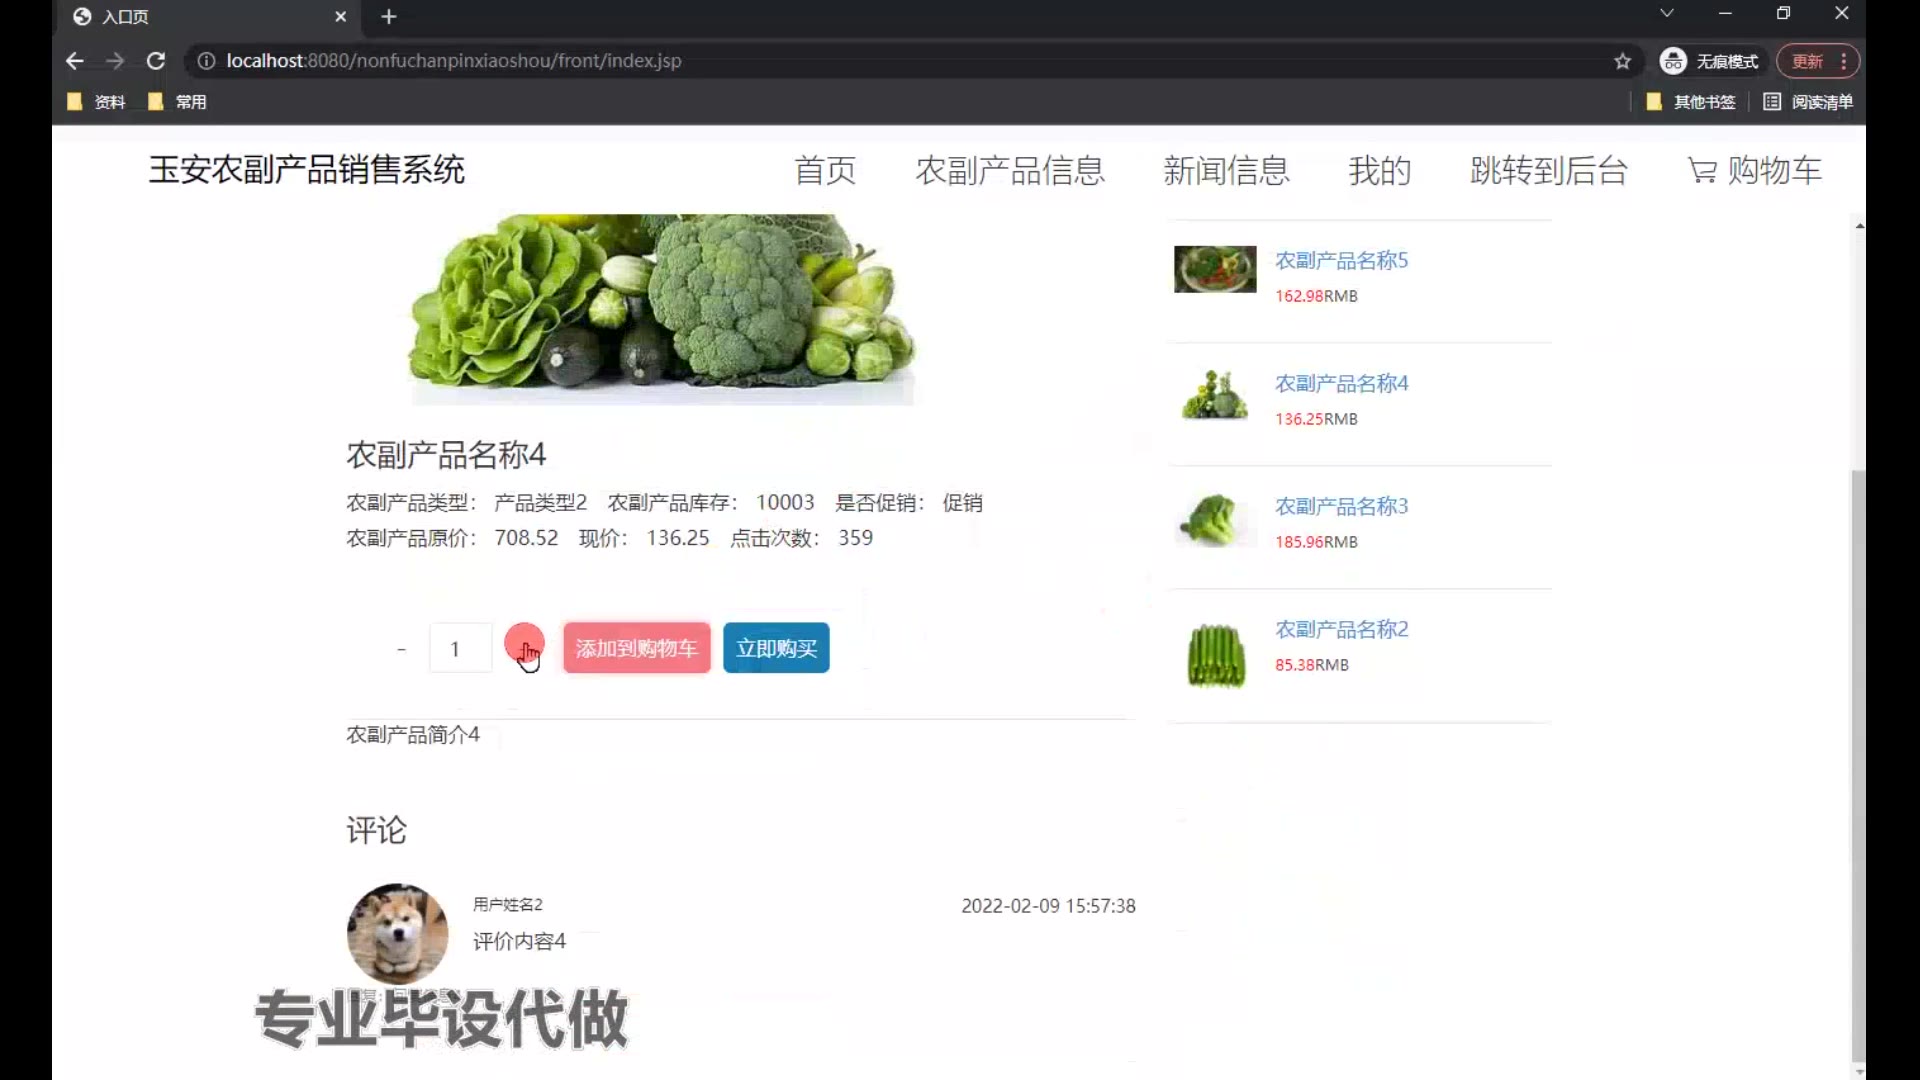Expand the tab search chevron dropdown

pyautogui.click(x=1666, y=14)
